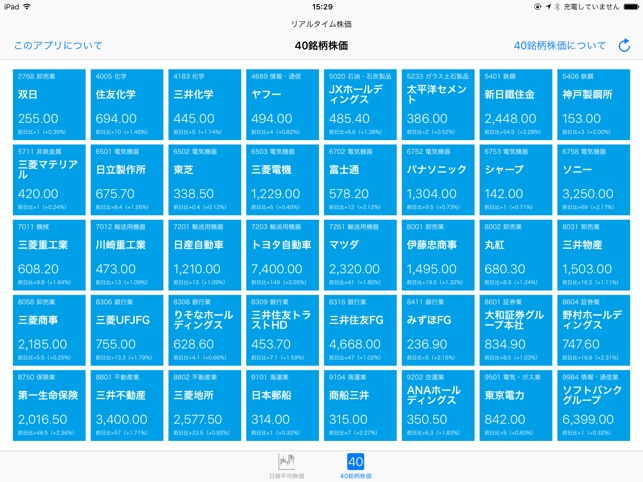Open the 商船三井 stock tile

point(360,406)
